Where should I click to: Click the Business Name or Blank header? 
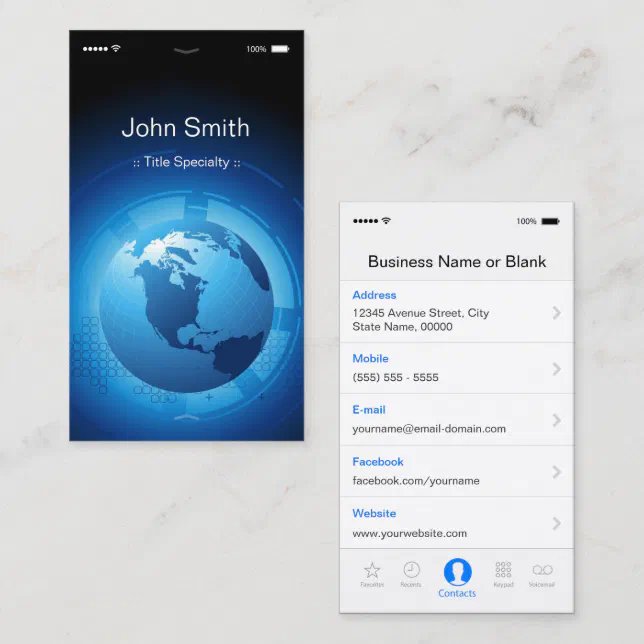click(457, 262)
